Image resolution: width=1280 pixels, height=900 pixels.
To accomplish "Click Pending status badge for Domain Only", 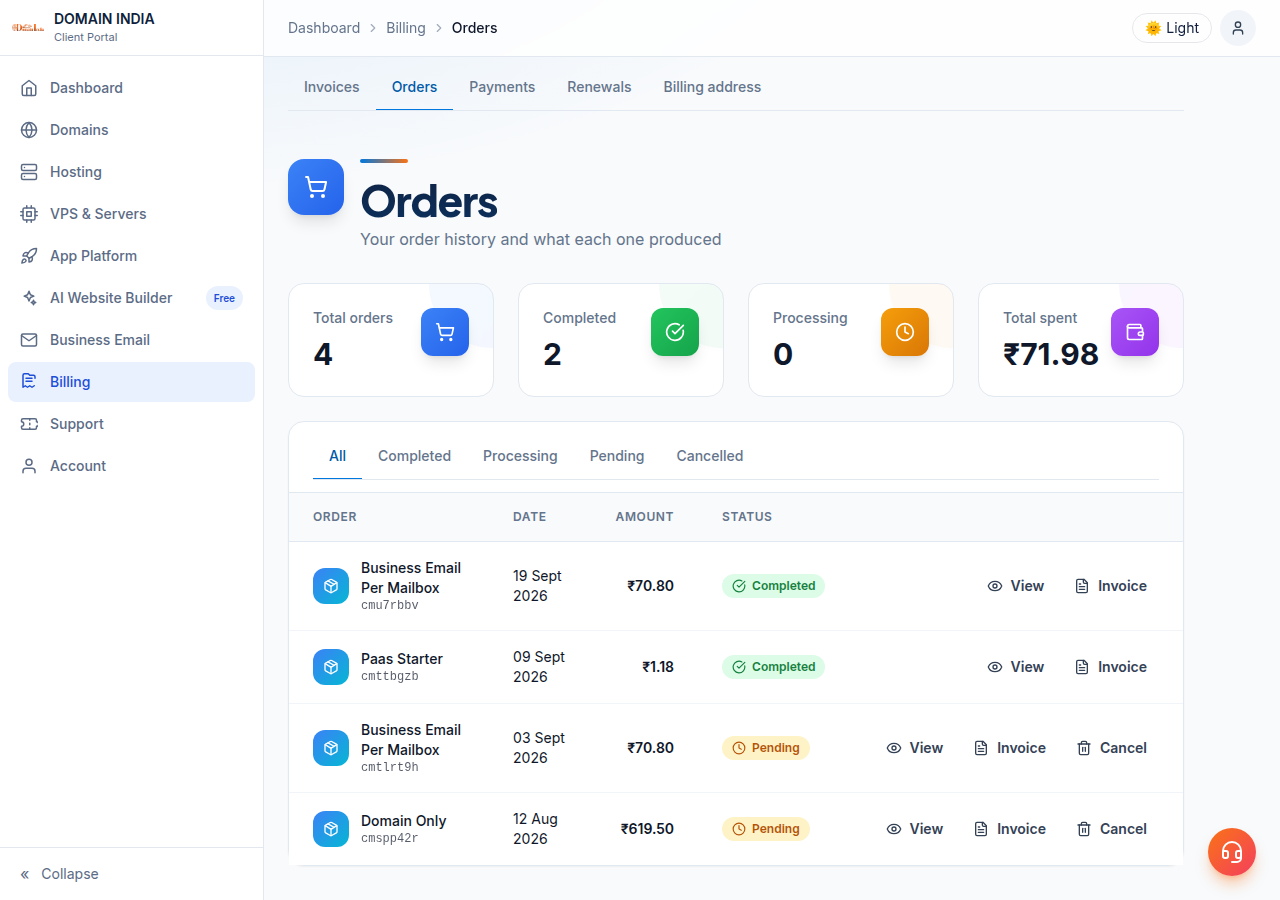I will coord(766,829).
